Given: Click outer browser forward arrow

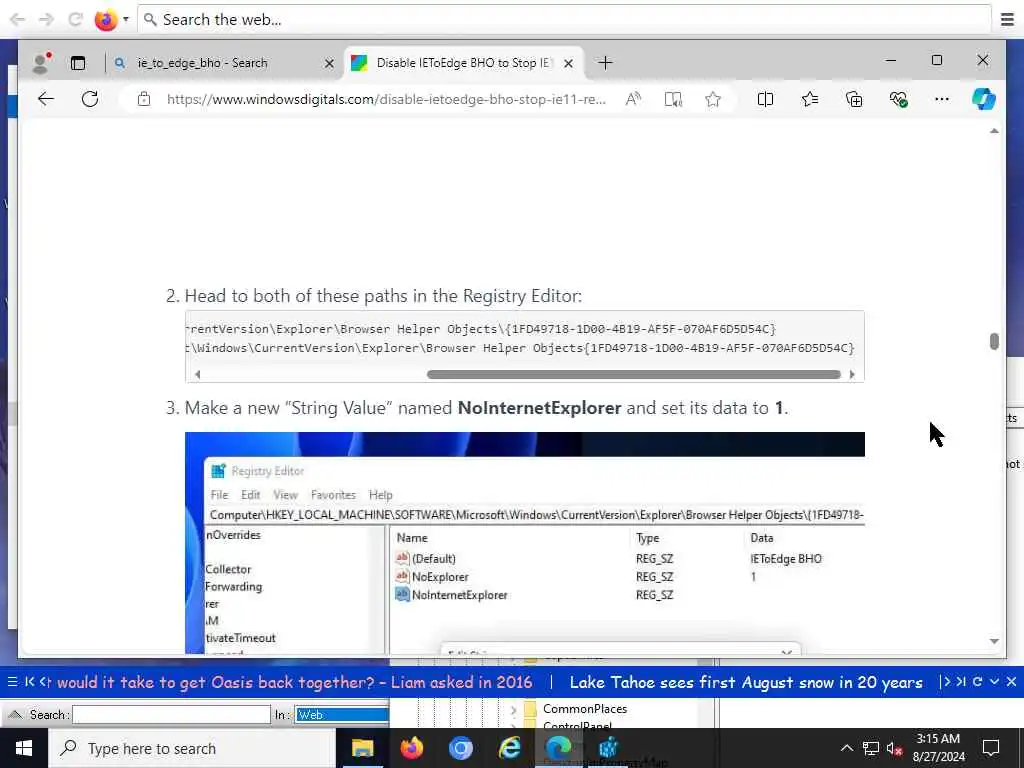Looking at the screenshot, I should click(46, 19).
